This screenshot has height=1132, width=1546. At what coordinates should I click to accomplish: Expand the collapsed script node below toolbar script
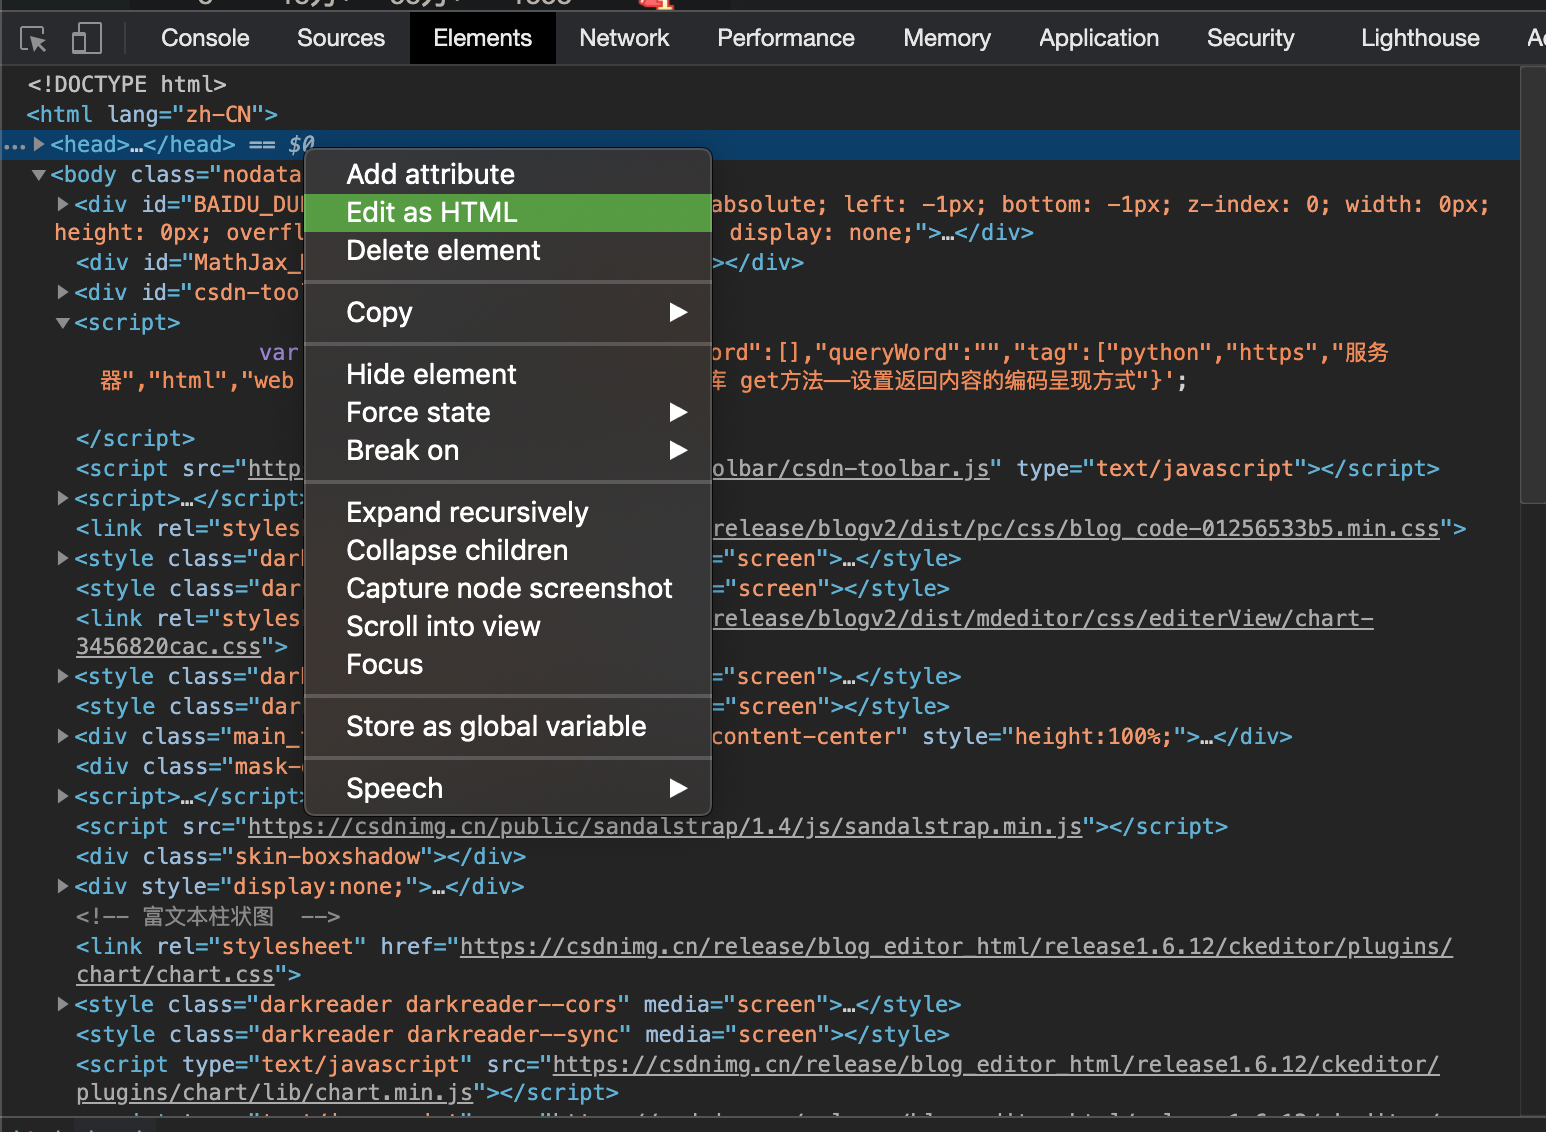(63, 498)
